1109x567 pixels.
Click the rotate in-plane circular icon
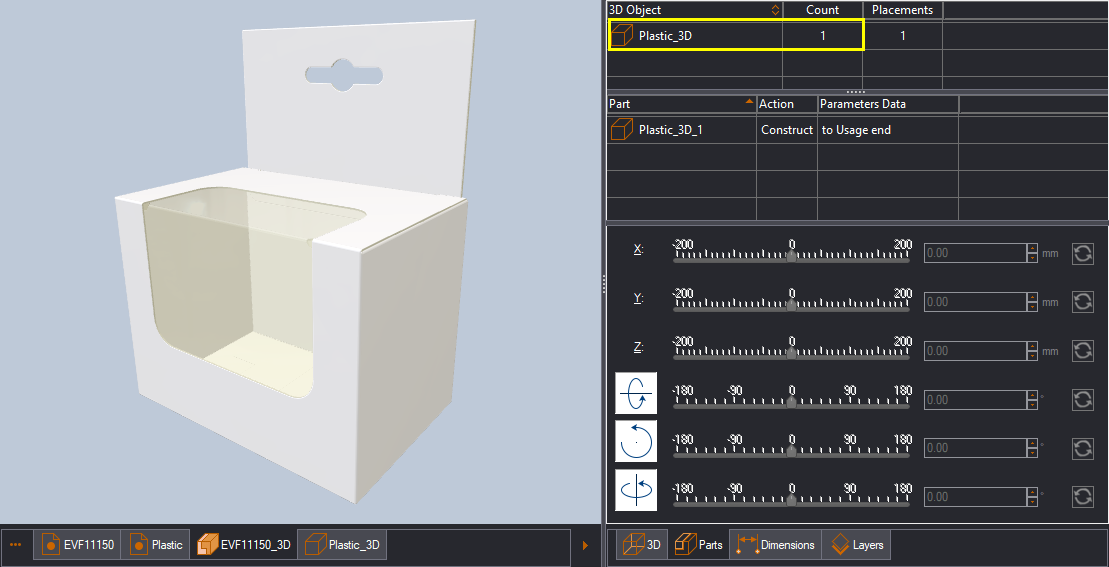(x=636, y=442)
